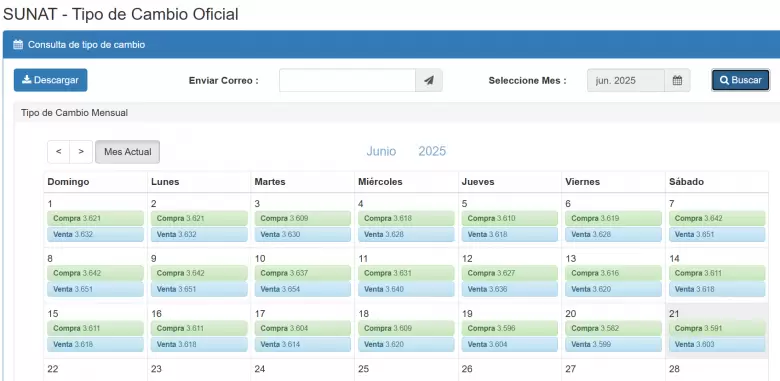Image resolution: width=780 pixels, height=381 pixels.
Task: Select Compra 3.637 on day 10
Action: 302,273
